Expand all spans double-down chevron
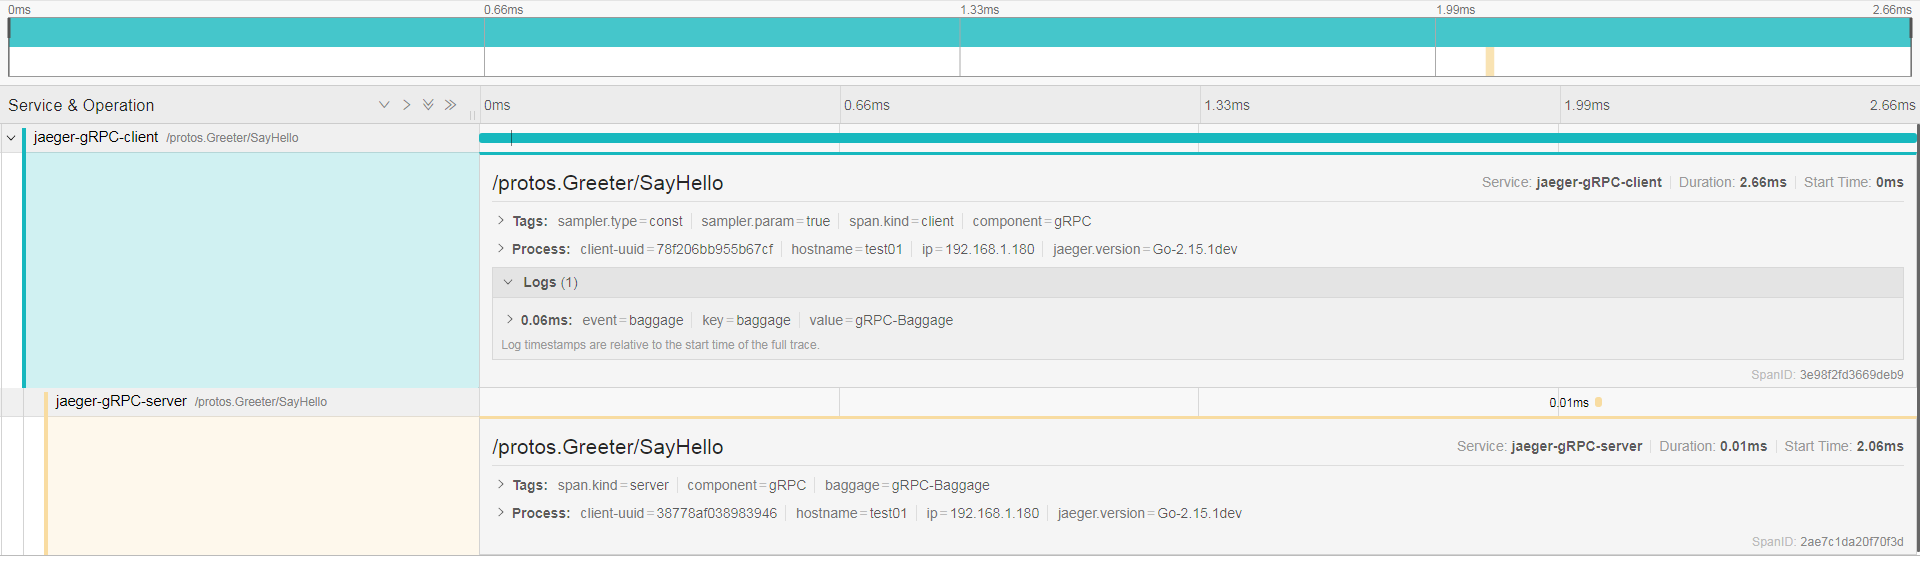Image resolution: width=1920 pixels, height=581 pixels. pyautogui.click(x=428, y=105)
